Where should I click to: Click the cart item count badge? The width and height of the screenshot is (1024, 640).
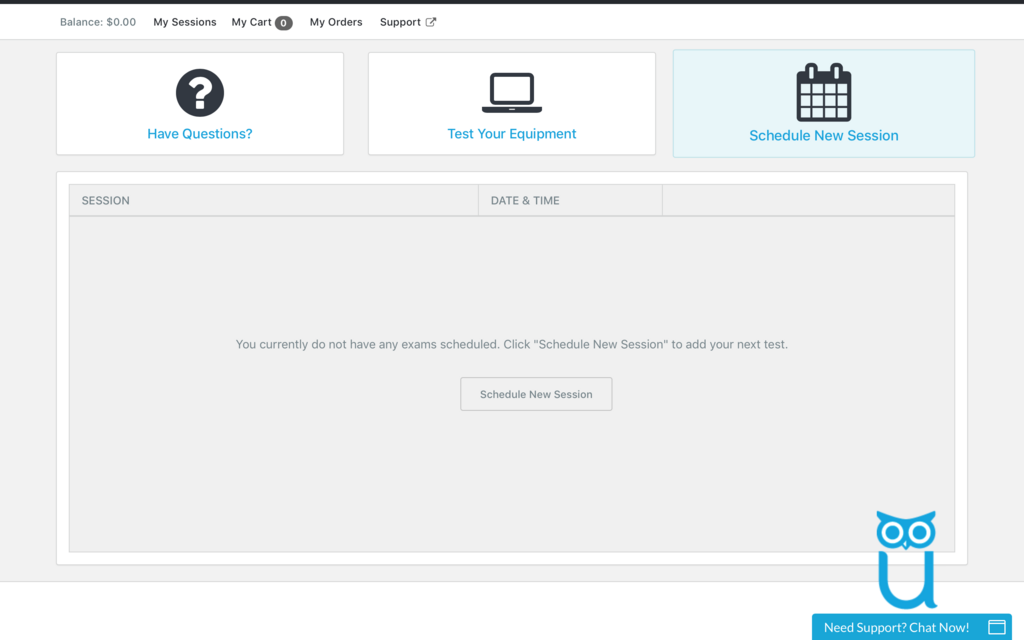pyautogui.click(x=283, y=23)
